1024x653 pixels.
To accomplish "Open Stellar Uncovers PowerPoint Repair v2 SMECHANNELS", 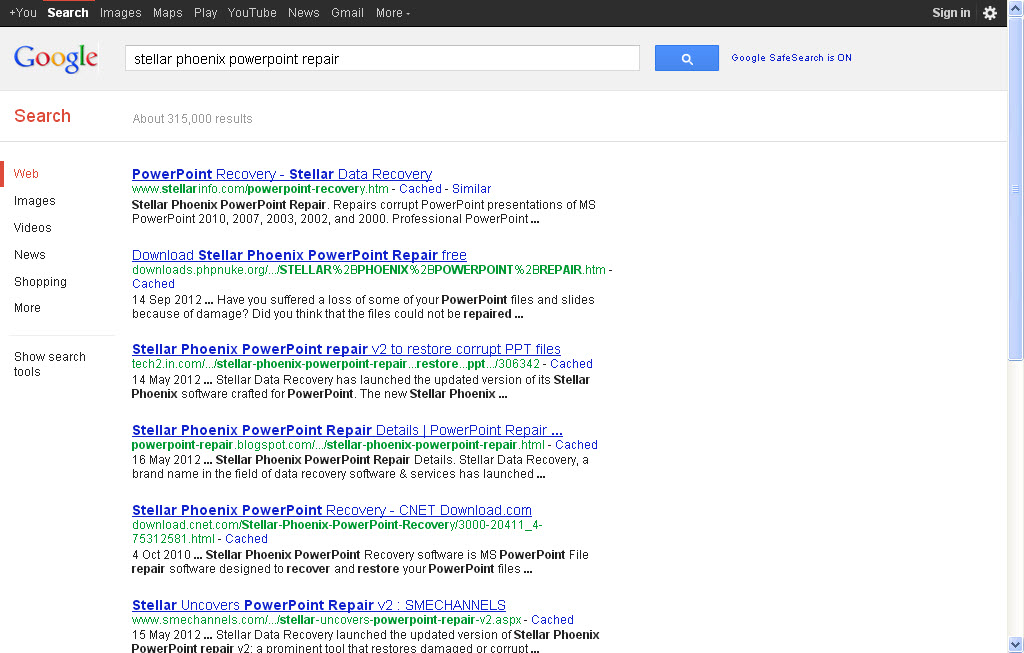I will click(x=319, y=605).
